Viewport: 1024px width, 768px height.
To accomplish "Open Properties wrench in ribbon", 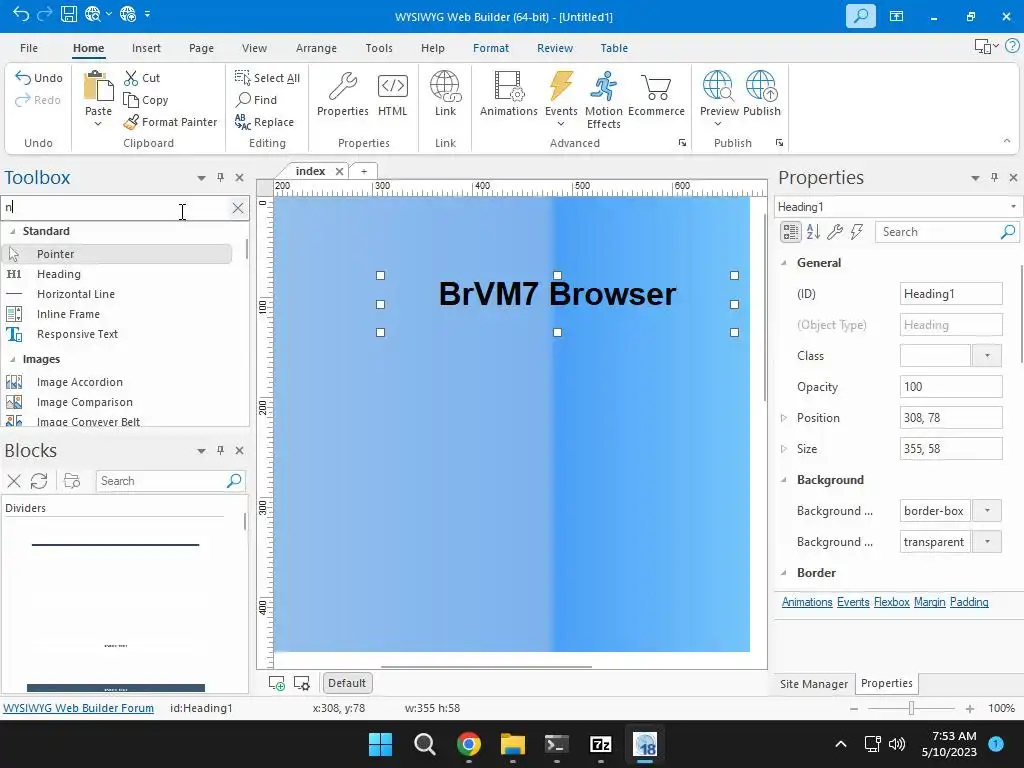I will [343, 94].
